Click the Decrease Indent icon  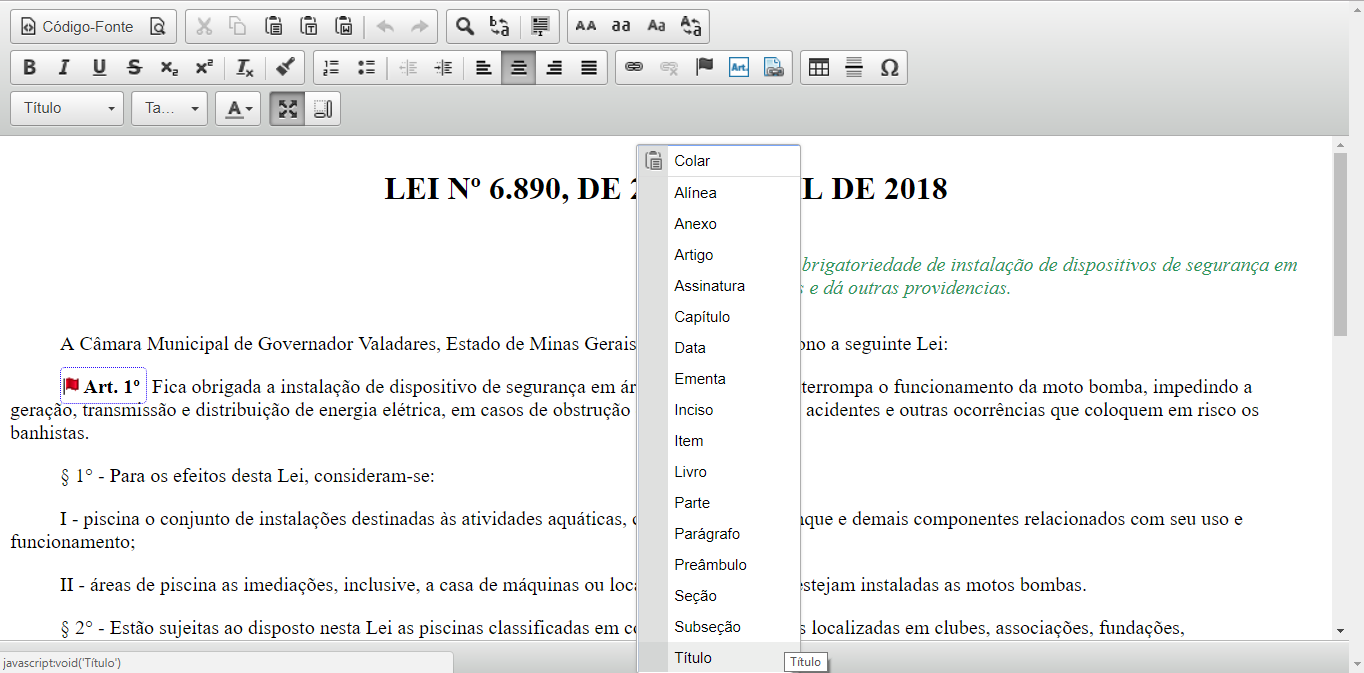click(x=408, y=68)
